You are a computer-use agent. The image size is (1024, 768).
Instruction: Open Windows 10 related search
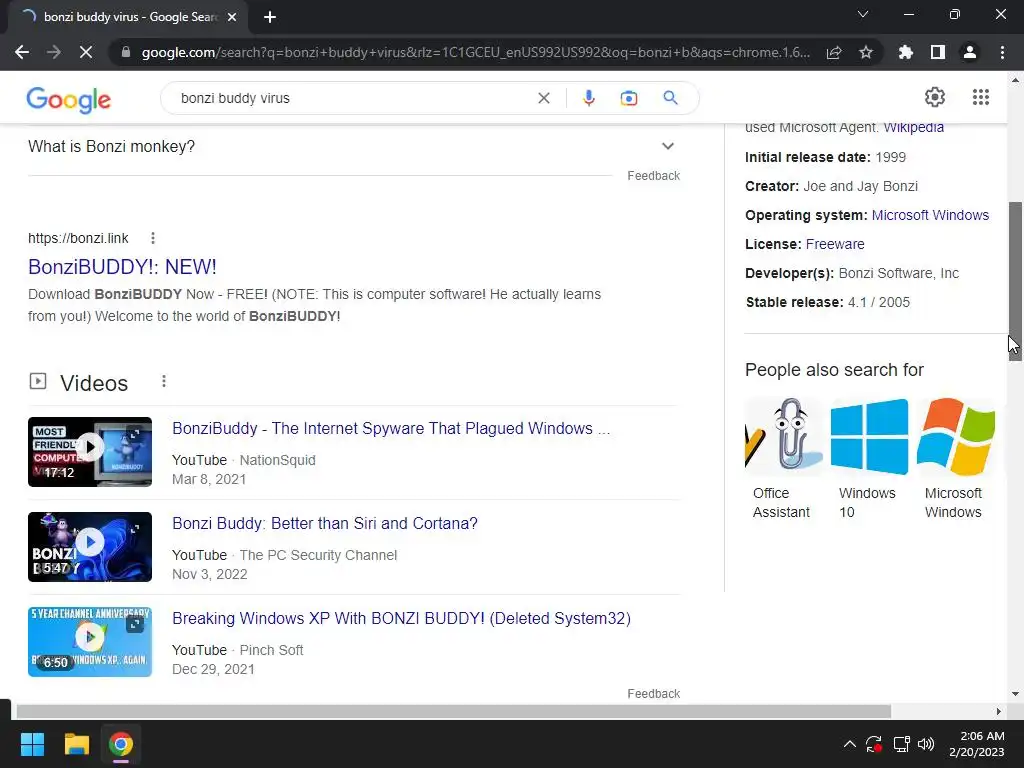pos(869,459)
